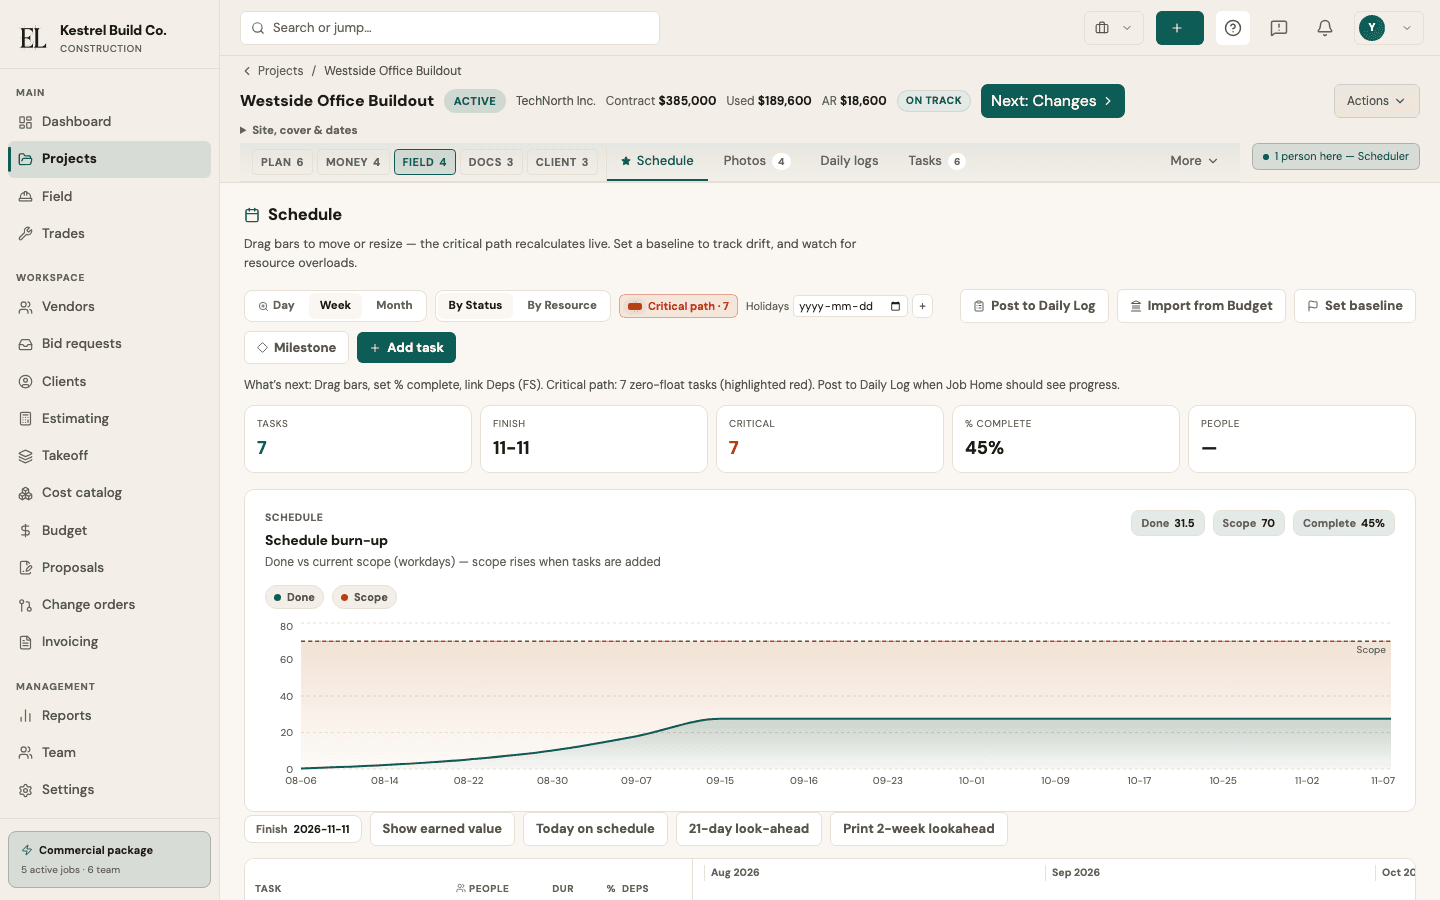Click the green plus quick-add button
Screen dimensions: 1440x900
[1179, 28]
